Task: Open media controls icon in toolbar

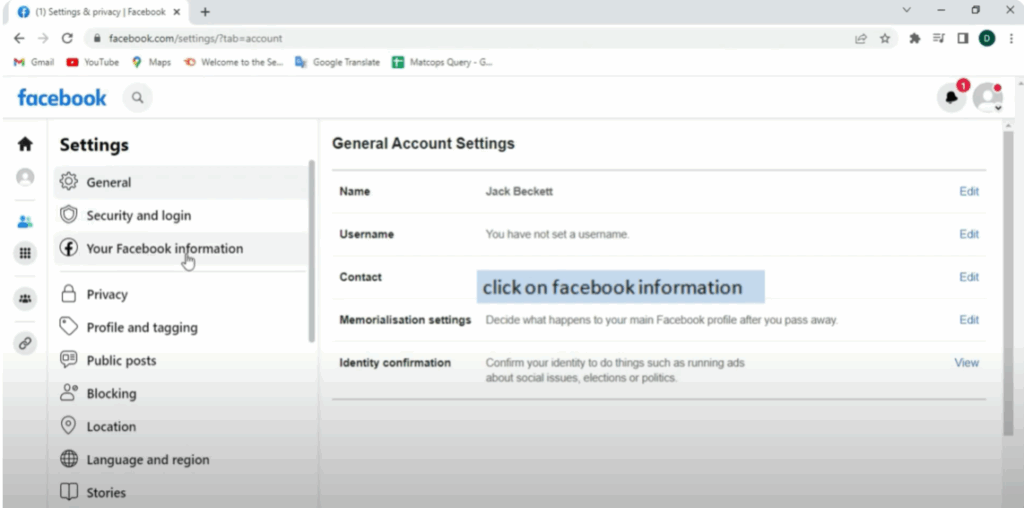Action: click(939, 39)
